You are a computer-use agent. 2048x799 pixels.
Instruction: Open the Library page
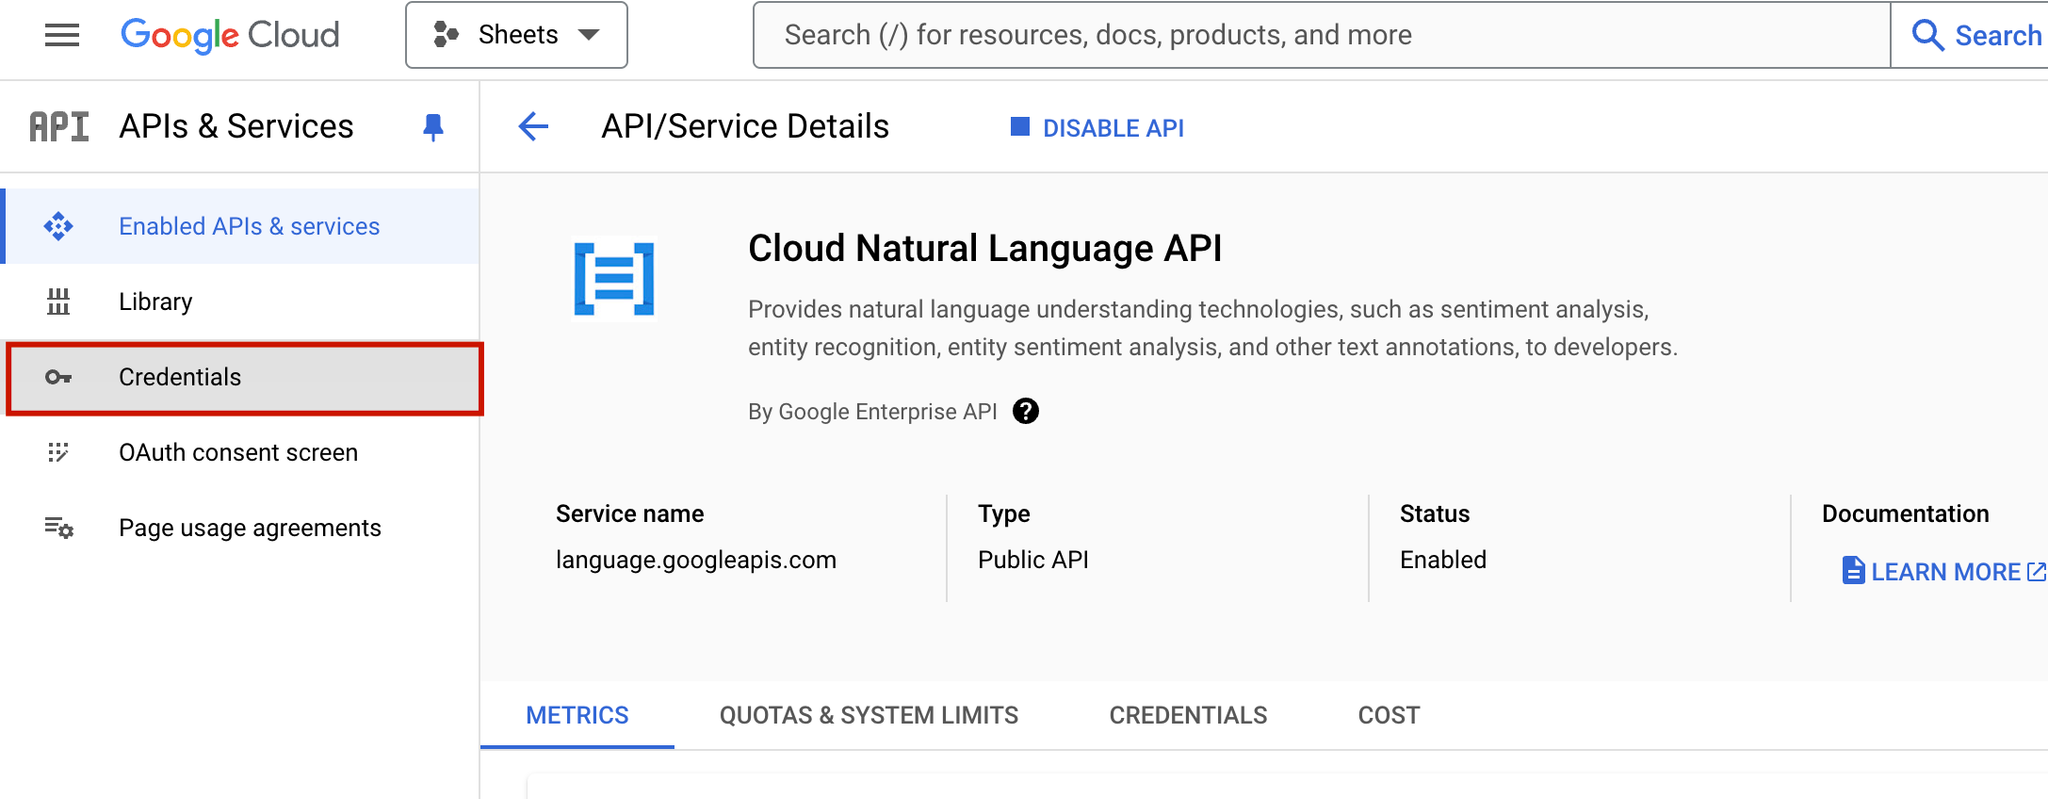(242, 301)
